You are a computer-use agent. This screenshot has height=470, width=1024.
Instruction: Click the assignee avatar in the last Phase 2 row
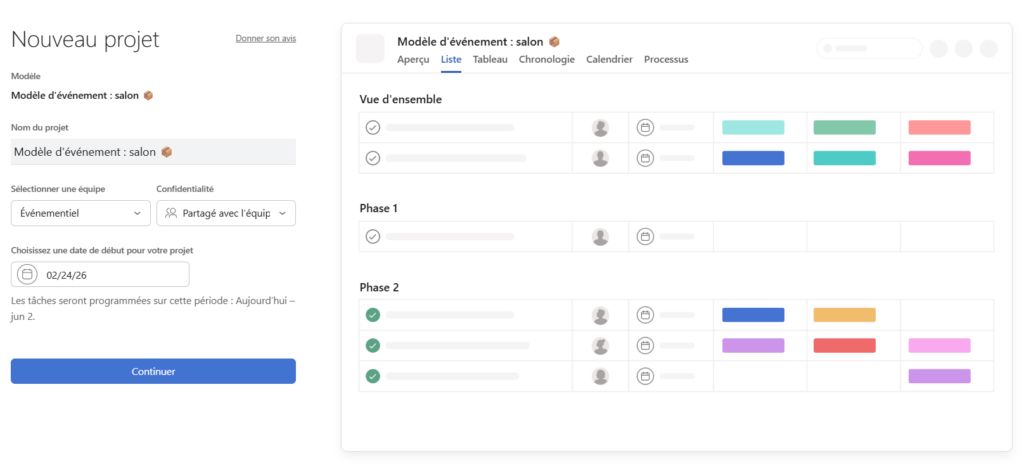[600, 376]
